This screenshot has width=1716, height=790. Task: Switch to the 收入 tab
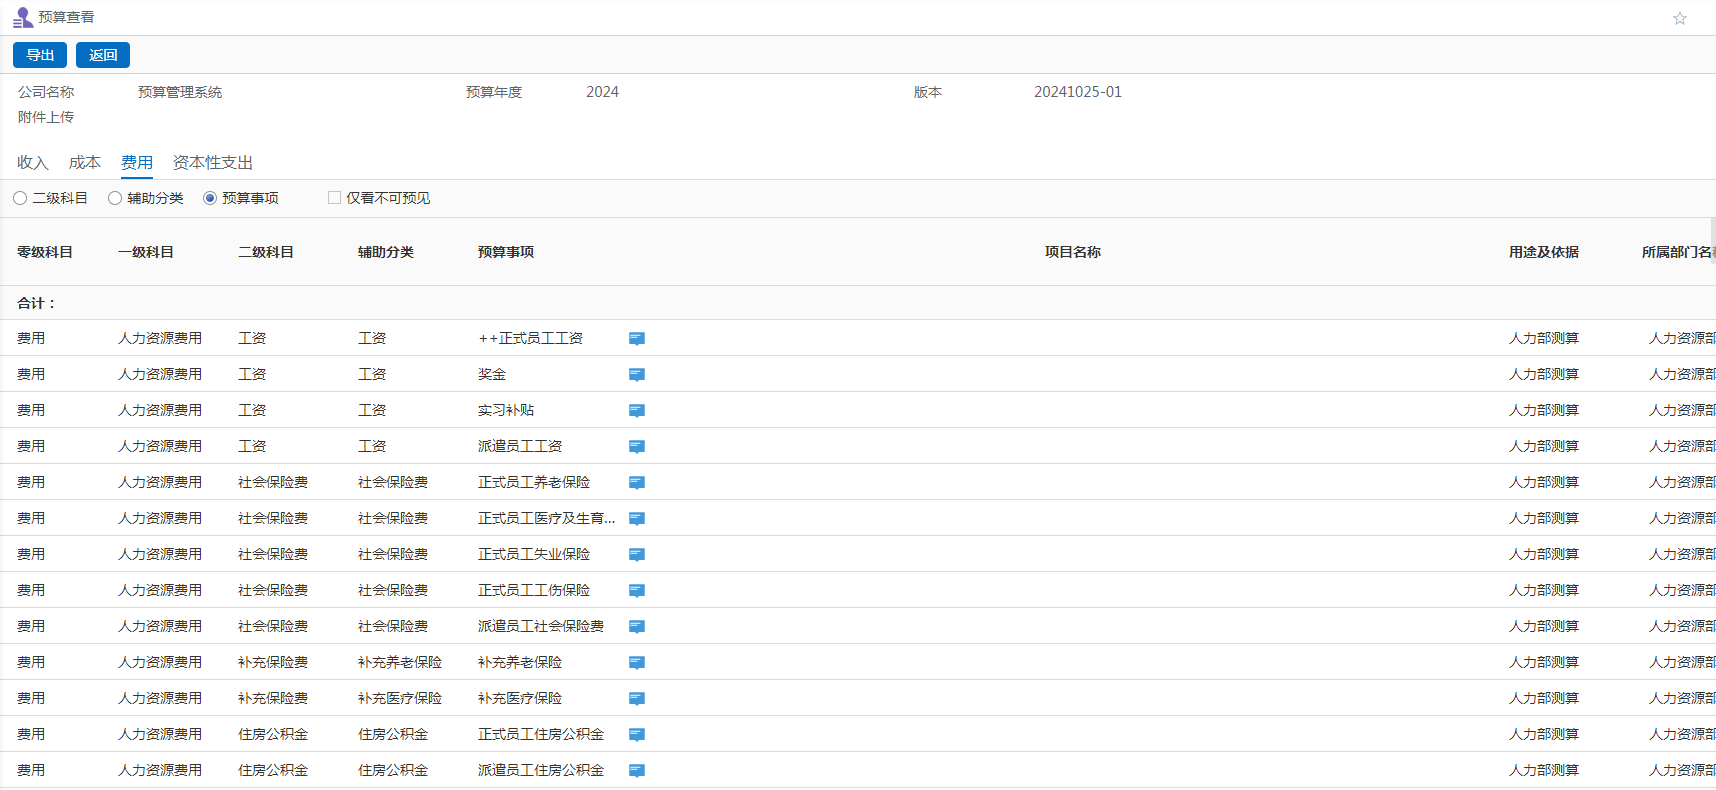(x=32, y=162)
